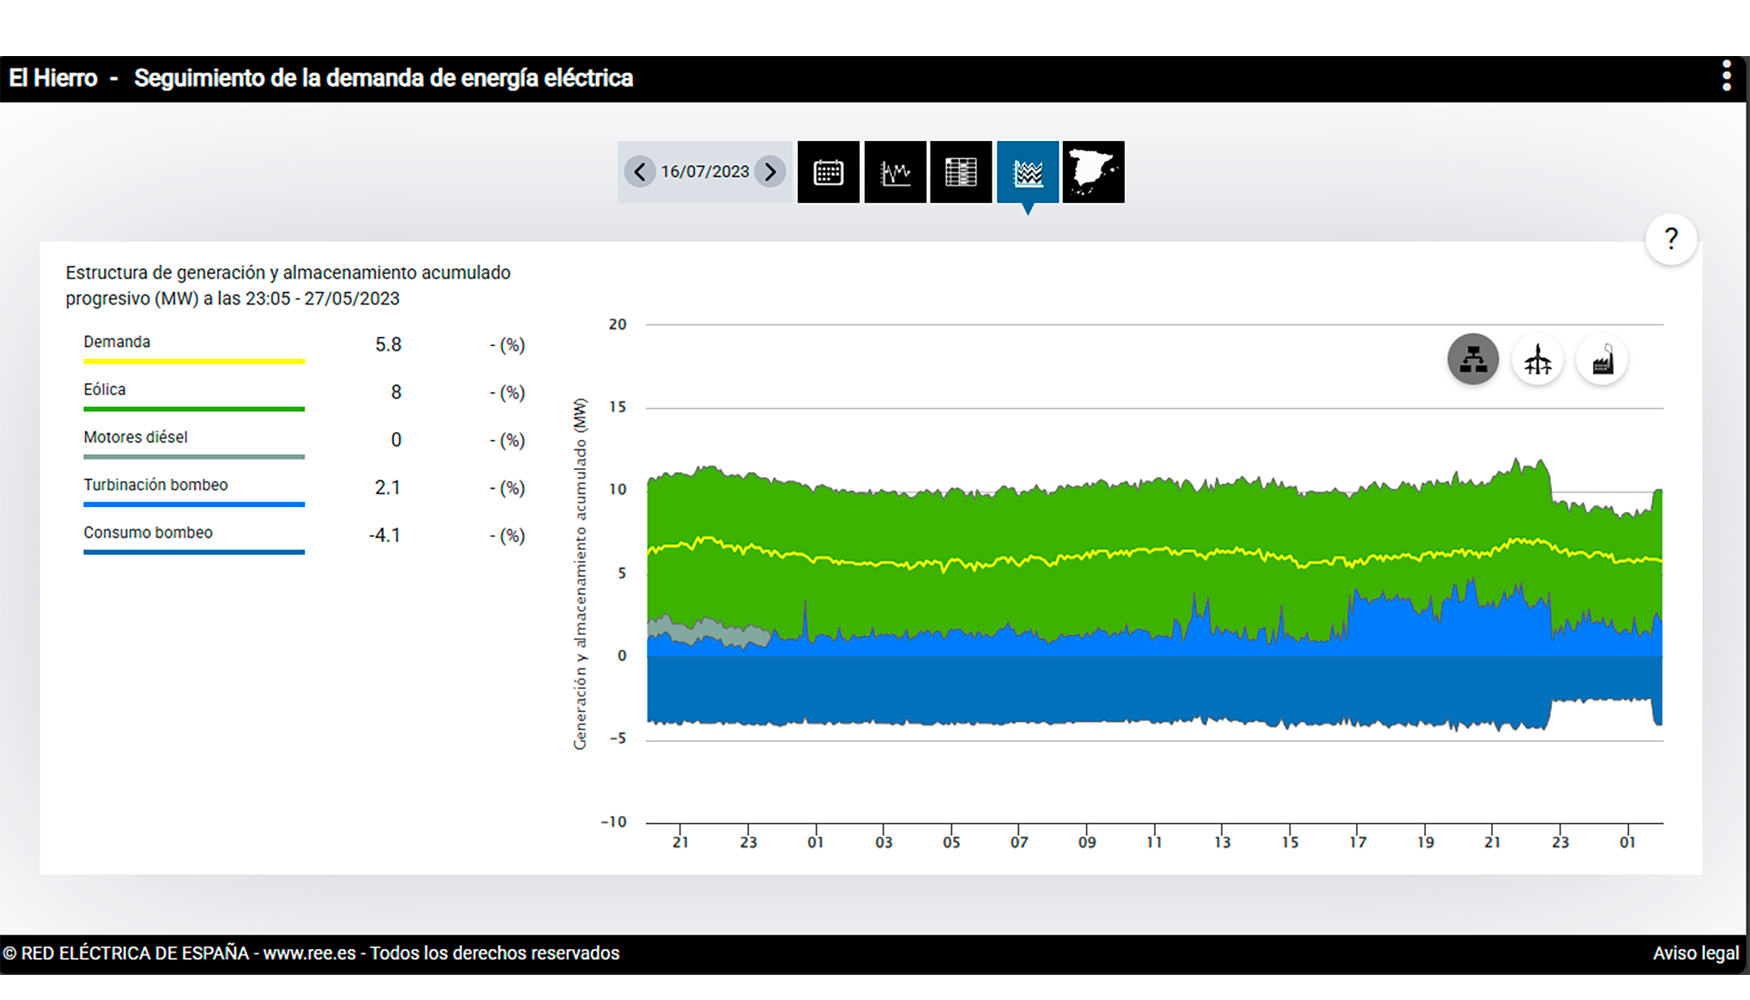The height and width of the screenshot is (1000, 1750).
Task: Toggle the Motores diésel legend entry
Action: pyautogui.click(x=136, y=437)
